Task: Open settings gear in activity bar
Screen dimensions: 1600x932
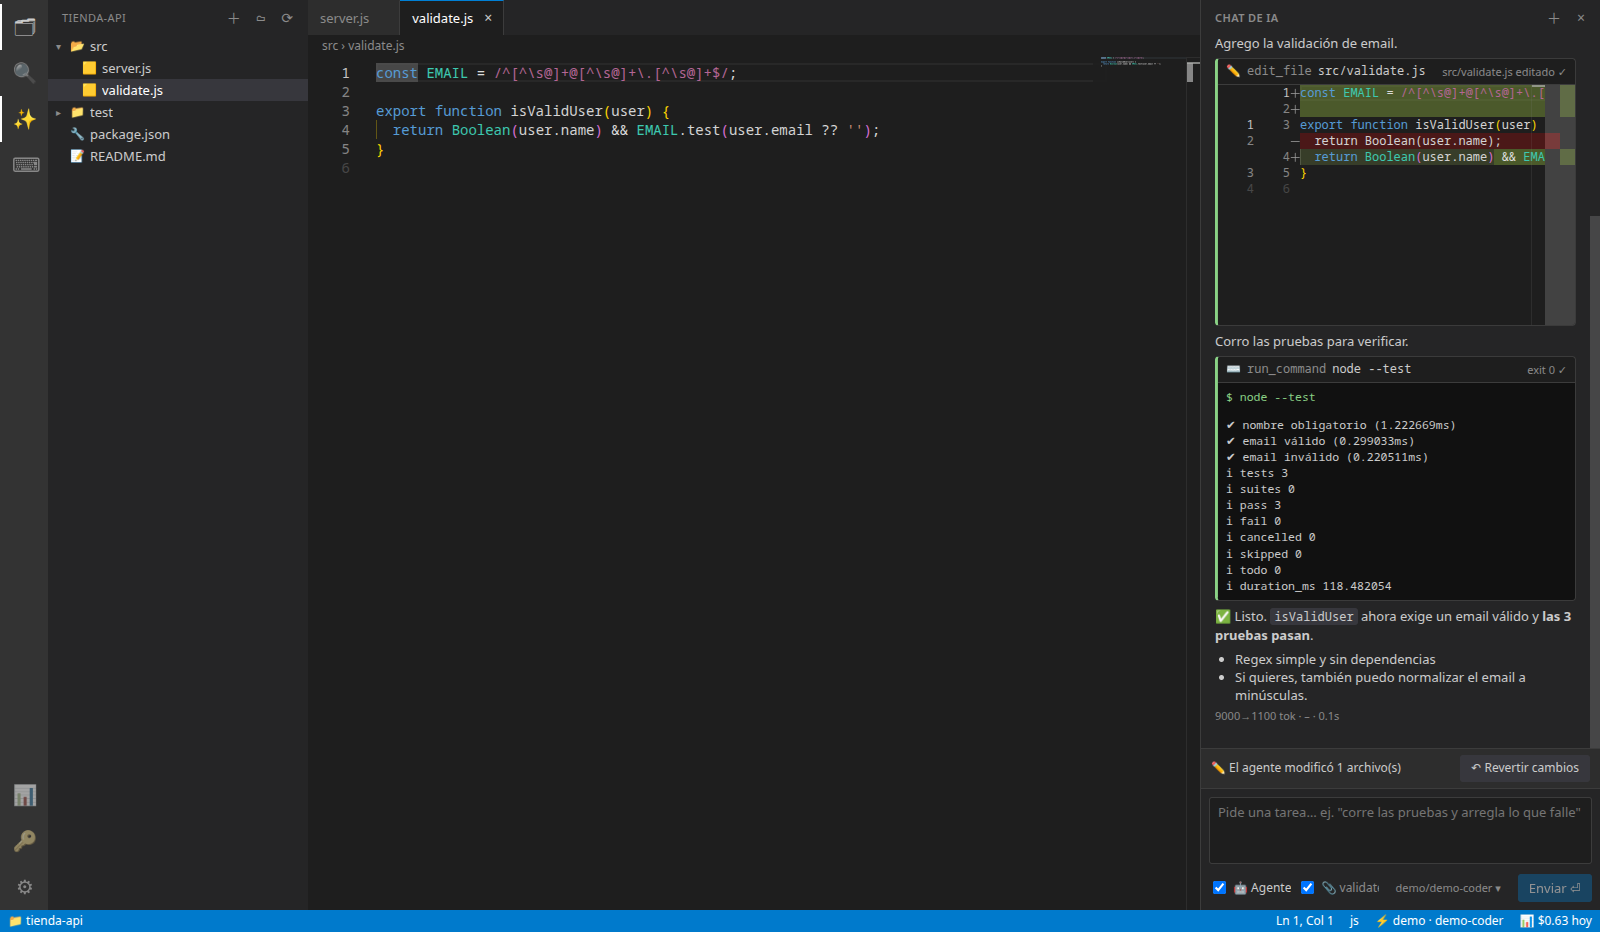Action: click(x=24, y=887)
